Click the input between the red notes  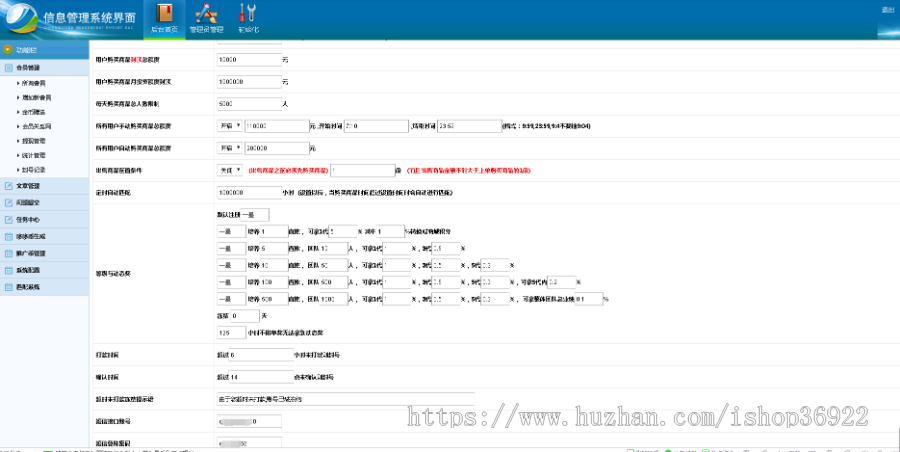[363, 171]
